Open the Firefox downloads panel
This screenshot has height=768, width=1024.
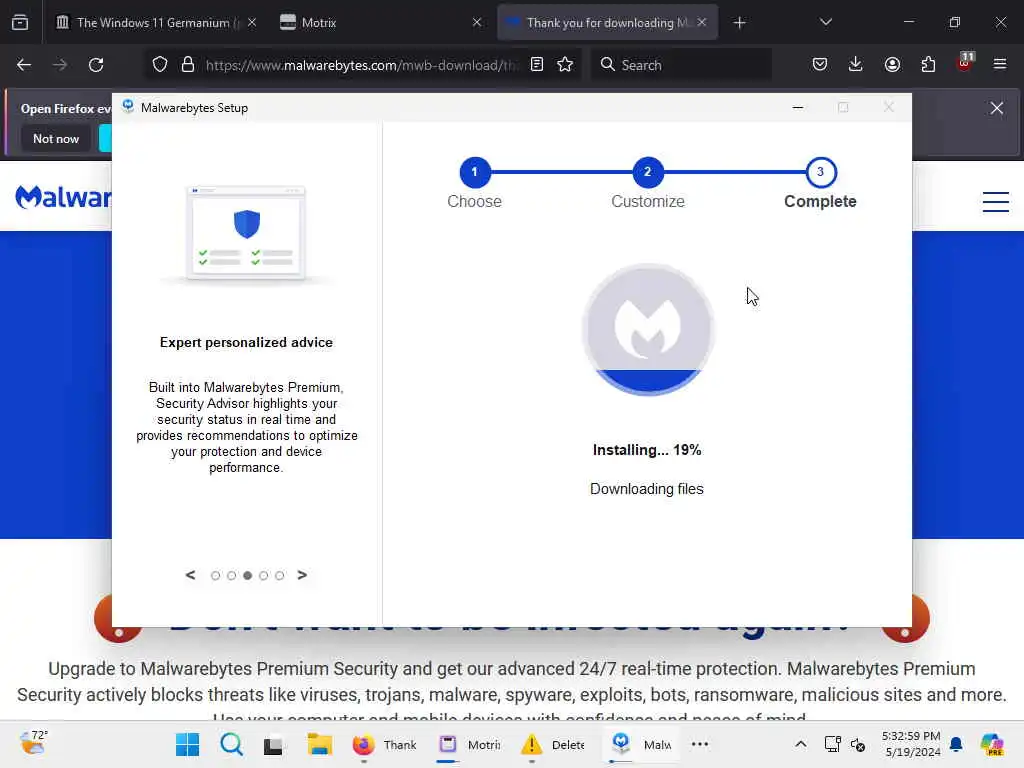tap(856, 65)
